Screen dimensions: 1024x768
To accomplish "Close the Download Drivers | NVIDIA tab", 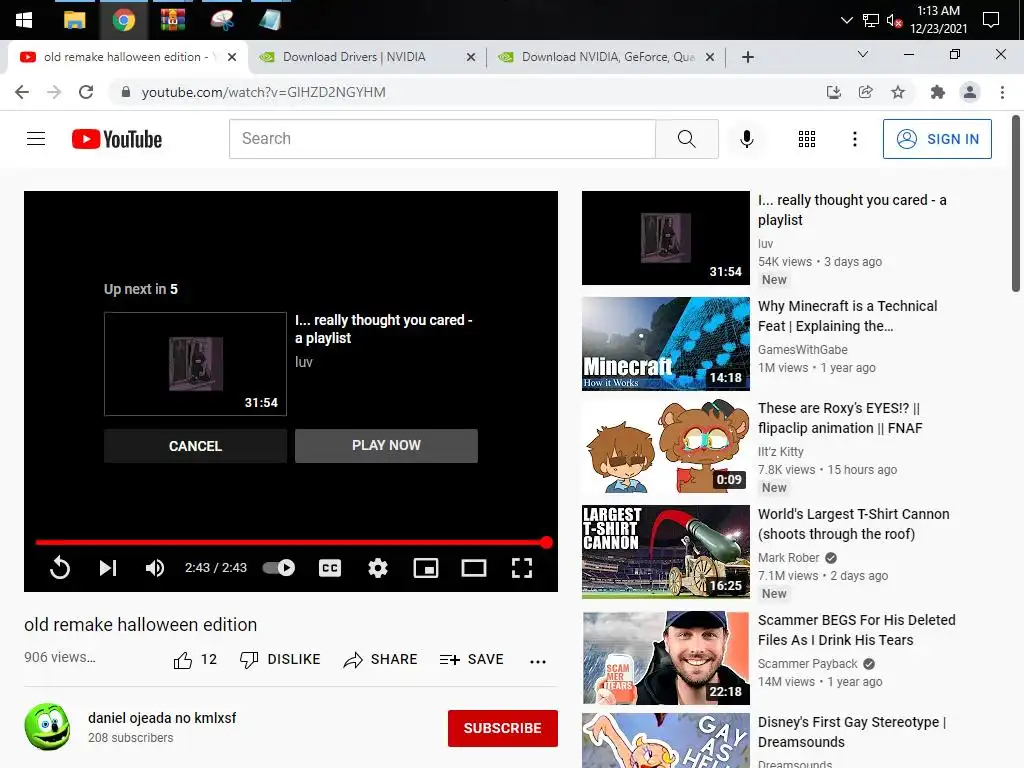I will click(471, 57).
